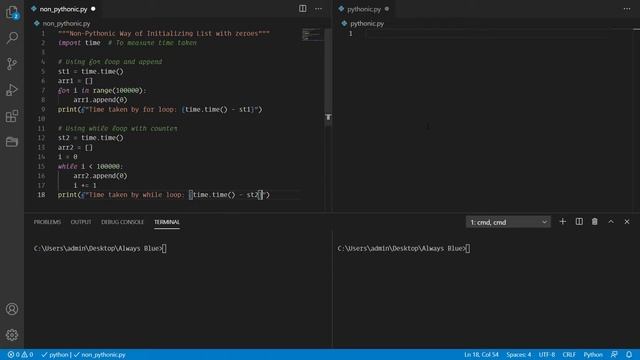Image resolution: width=640 pixels, height=360 pixels.
Task: Switch to the pythonic.py tab
Action: (x=364, y=9)
